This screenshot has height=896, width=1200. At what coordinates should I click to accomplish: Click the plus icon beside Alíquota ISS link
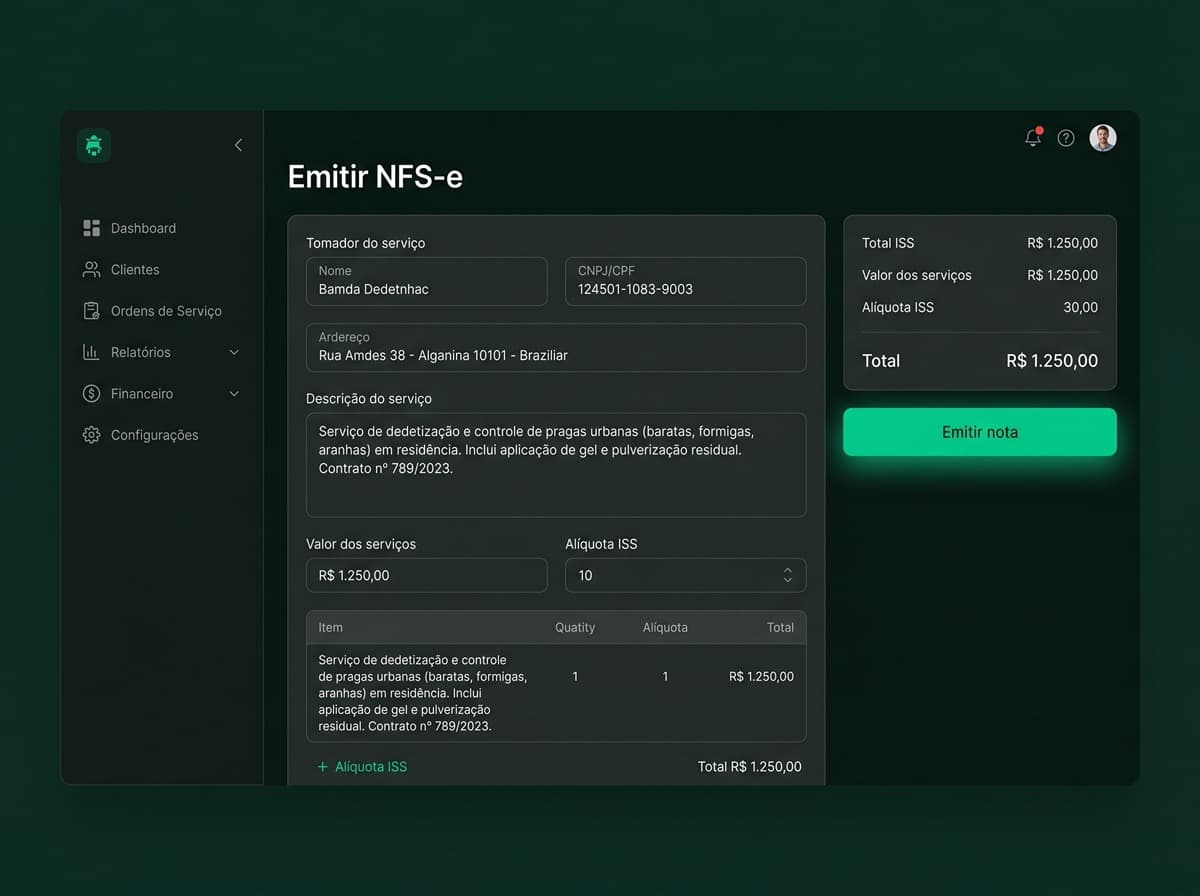coord(322,767)
